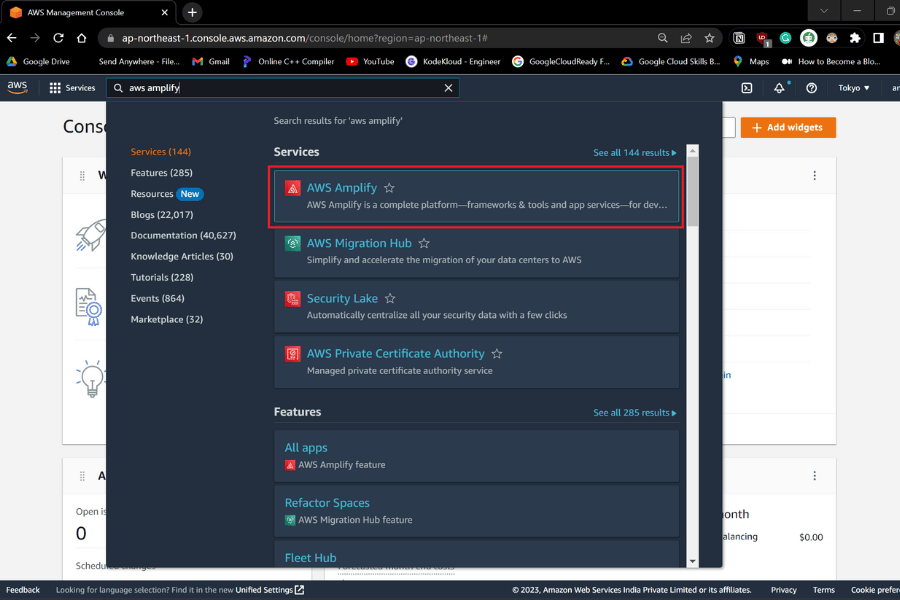Open the notifications bell
This screenshot has width=900, height=600.
(x=779, y=88)
